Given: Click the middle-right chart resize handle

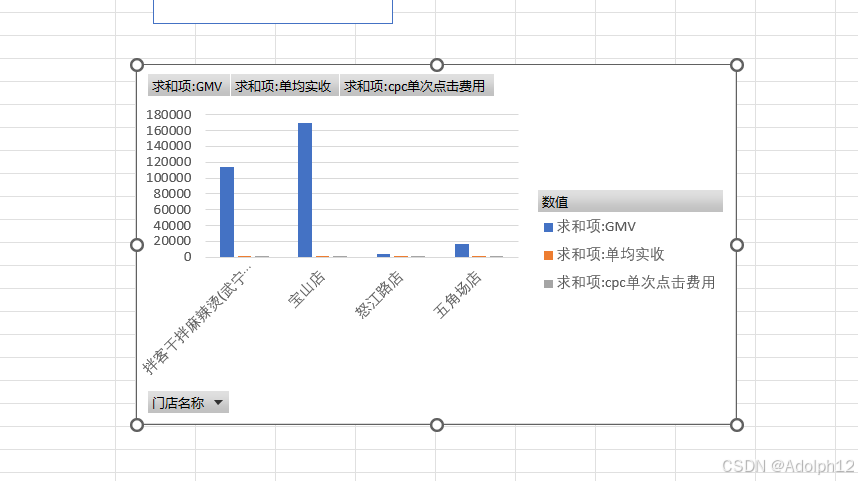Looking at the screenshot, I should coord(737,245).
